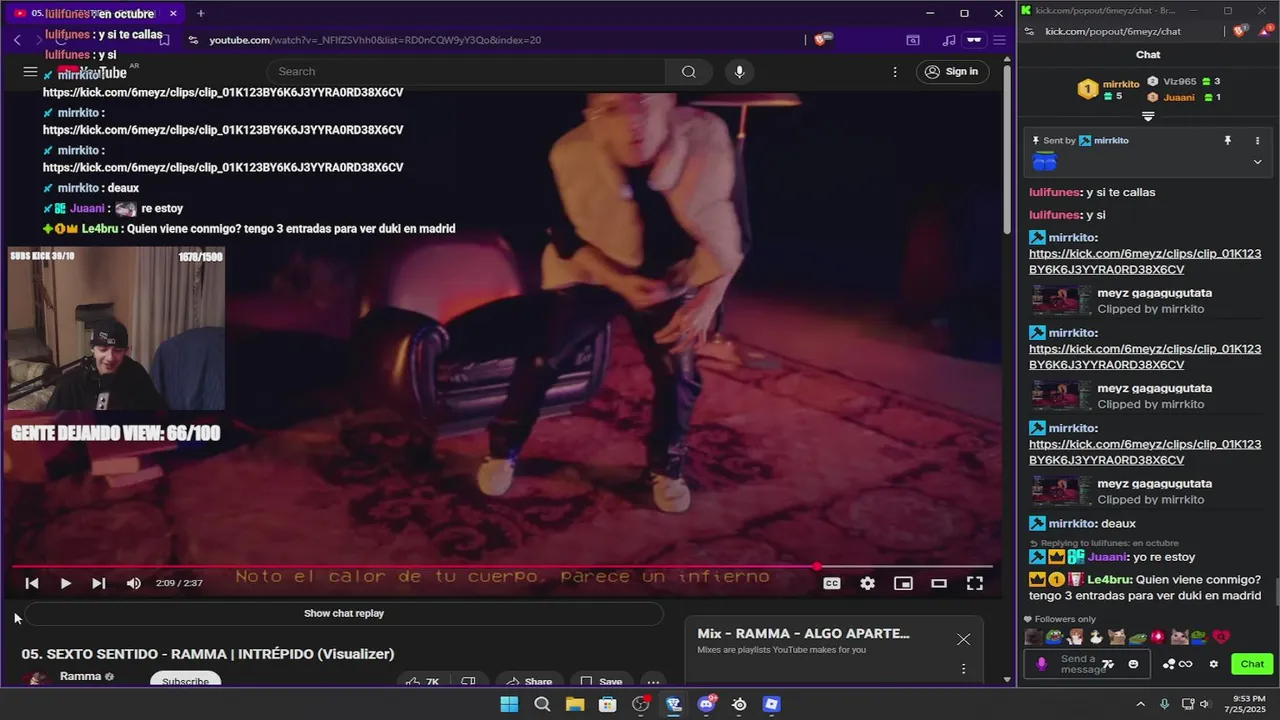
Task: Open Mix playlist three-dot options
Action: [x=963, y=669]
